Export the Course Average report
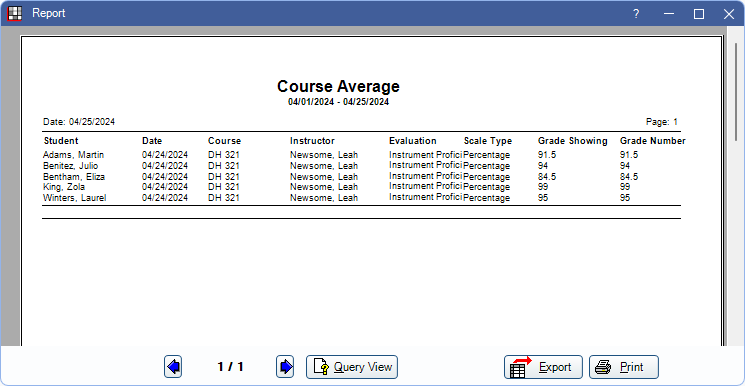The height and width of the screenshot is (386, 745). pyautogui.click(x=543, y=367)
